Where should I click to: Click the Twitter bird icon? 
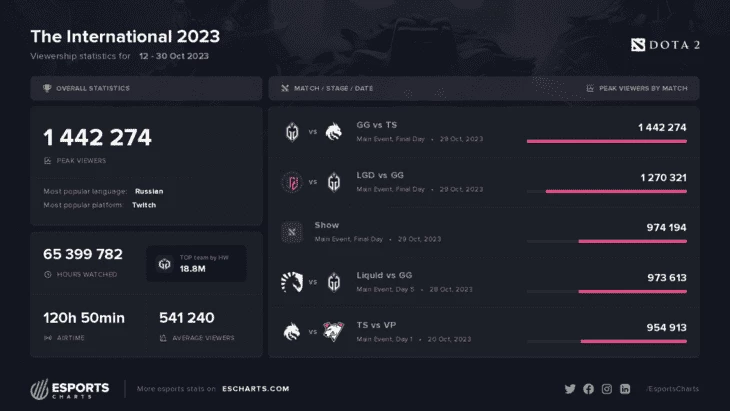[x=570, y=389]
